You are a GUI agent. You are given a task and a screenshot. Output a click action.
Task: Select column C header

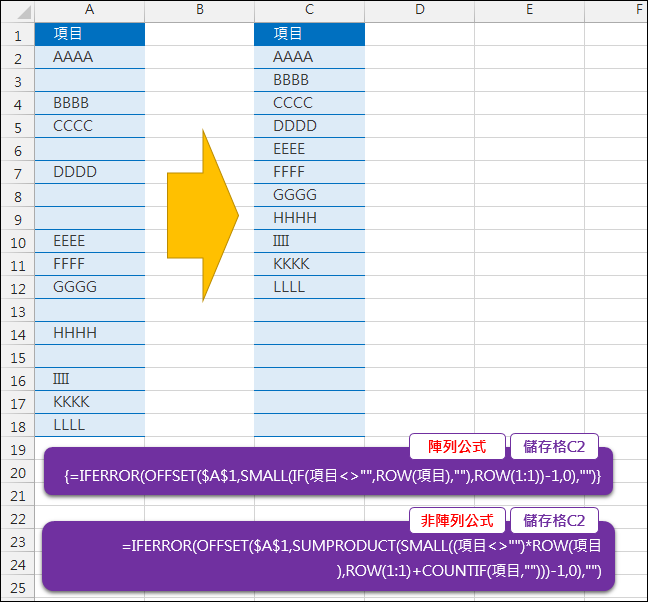pos(310,10)
